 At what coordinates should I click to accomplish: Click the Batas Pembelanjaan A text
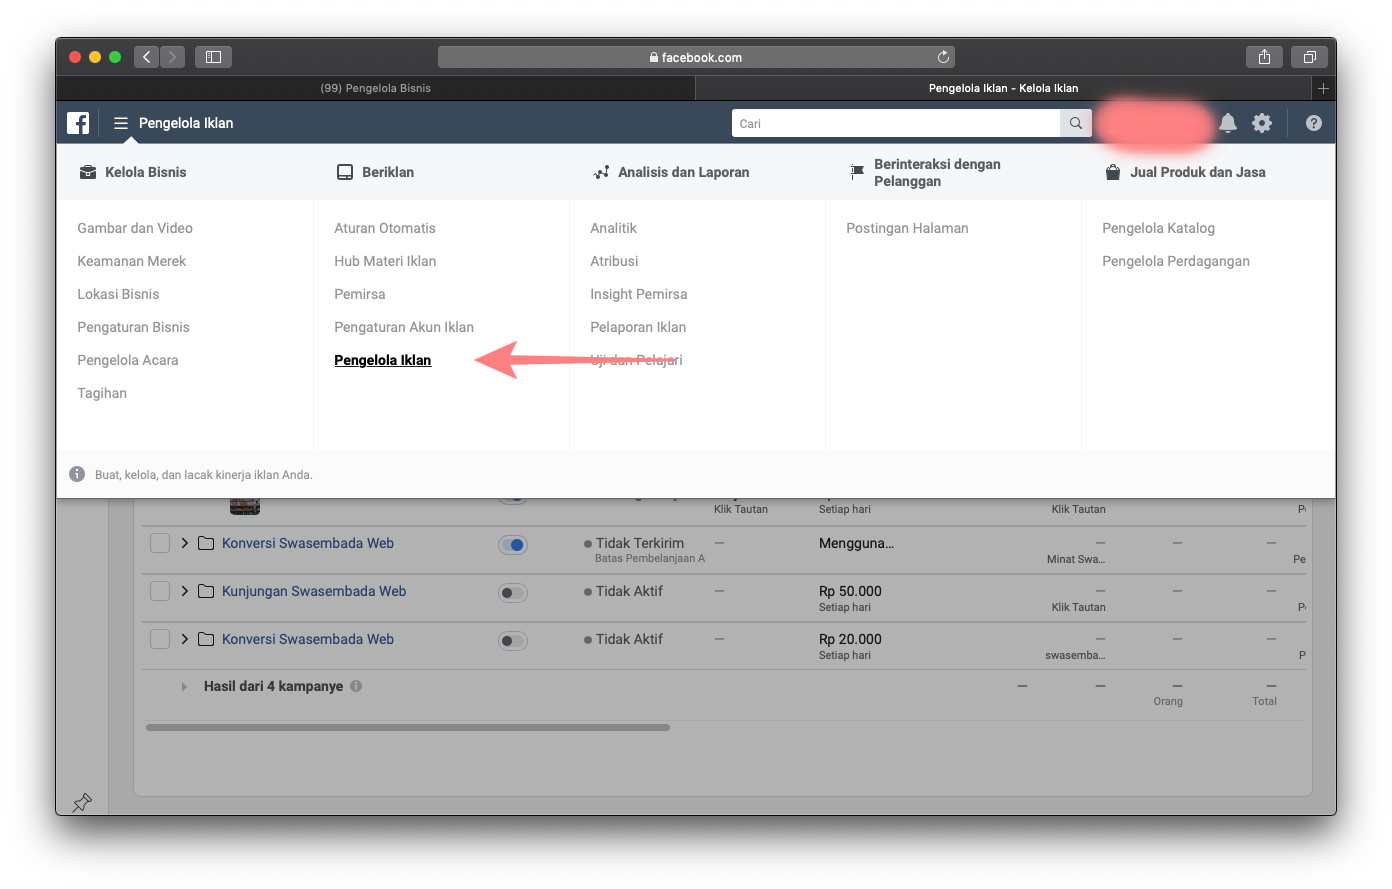coord(650,558)
